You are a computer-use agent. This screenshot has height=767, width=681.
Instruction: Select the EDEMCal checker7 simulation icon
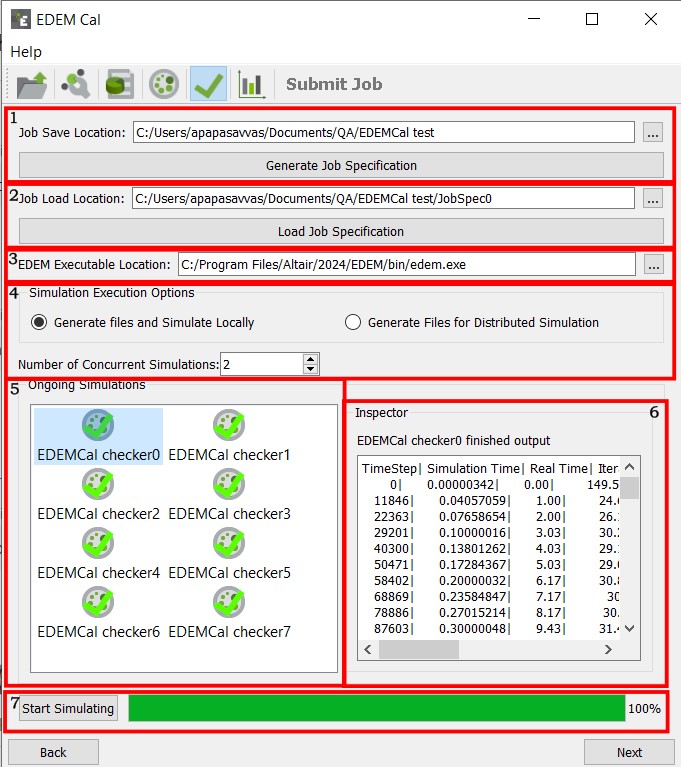pos(229,602)
